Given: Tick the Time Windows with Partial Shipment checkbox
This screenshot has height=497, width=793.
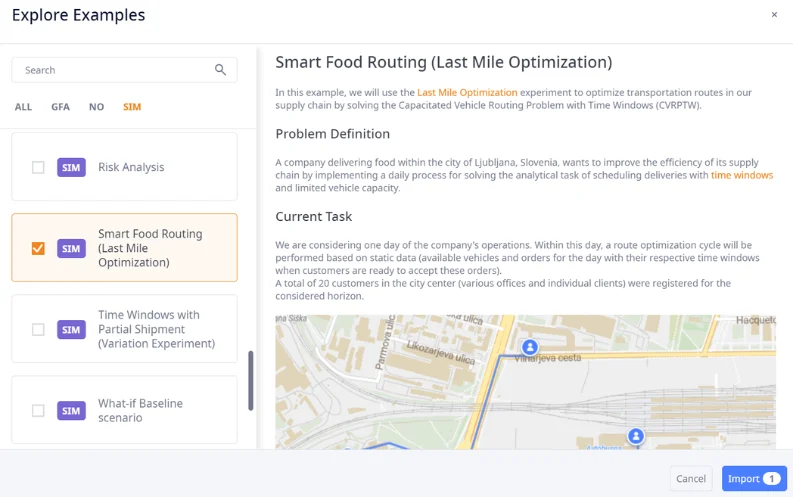Looking at the screenshot, I should 38,329.
